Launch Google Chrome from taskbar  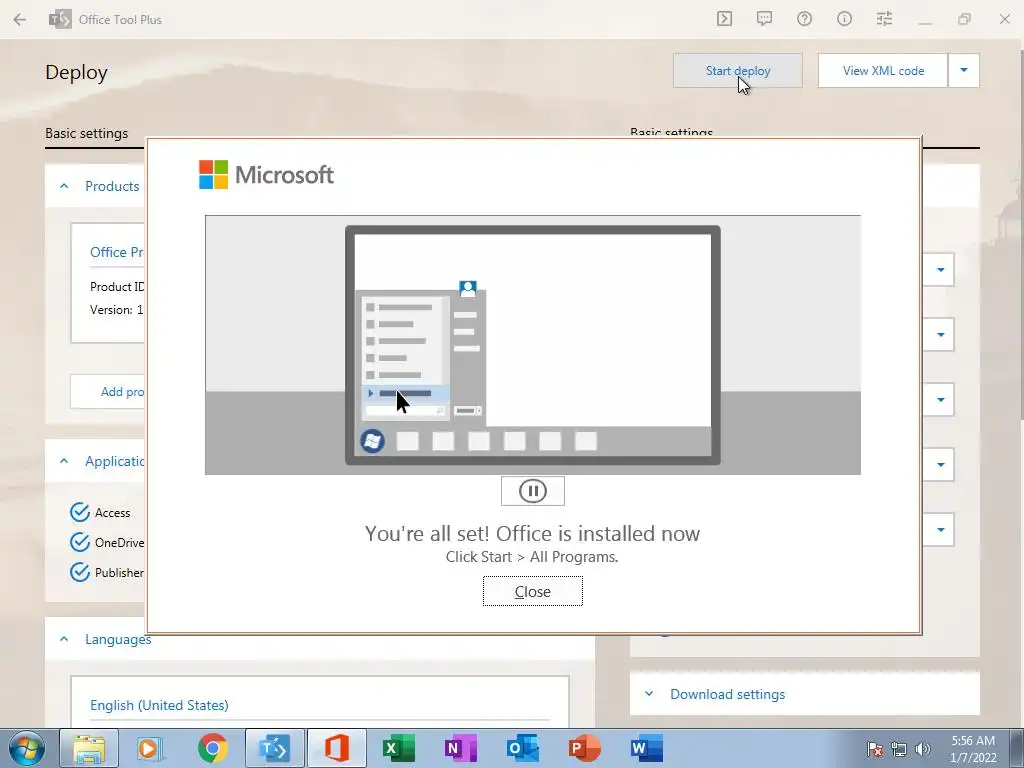click(x=213, y=748)
